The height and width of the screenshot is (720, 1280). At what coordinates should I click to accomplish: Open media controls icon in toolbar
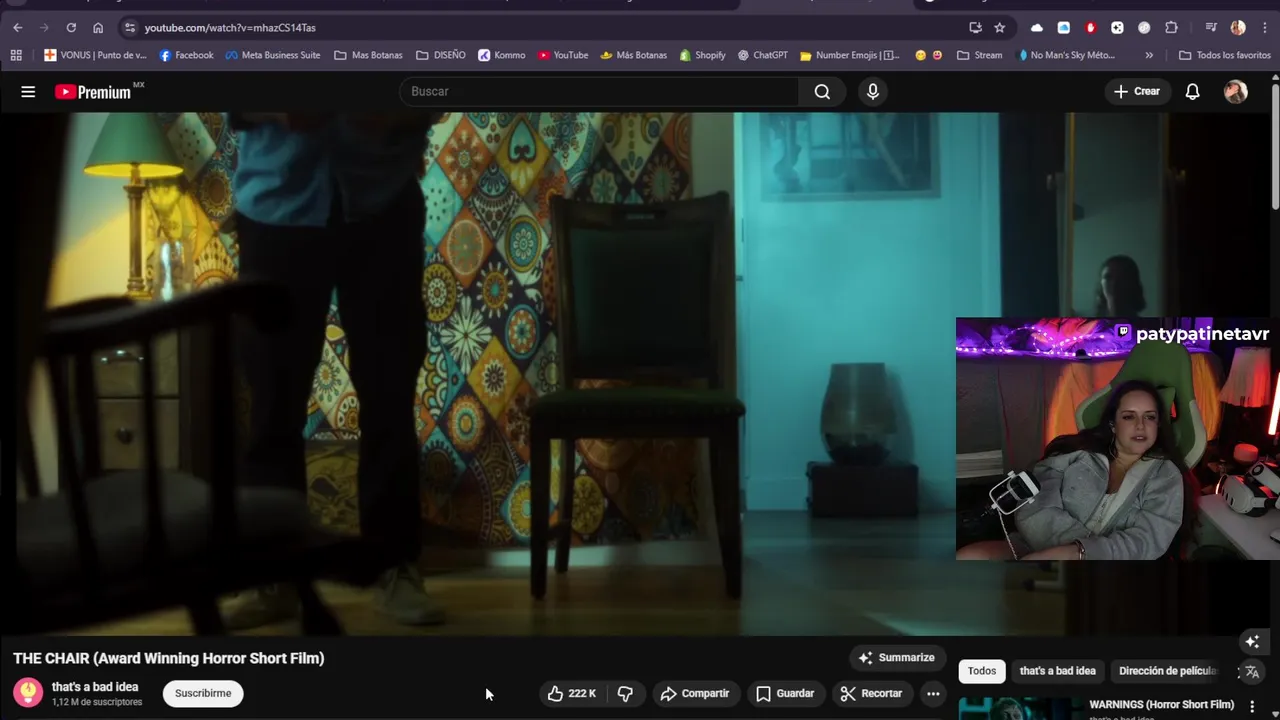(x=1210, y=28)
